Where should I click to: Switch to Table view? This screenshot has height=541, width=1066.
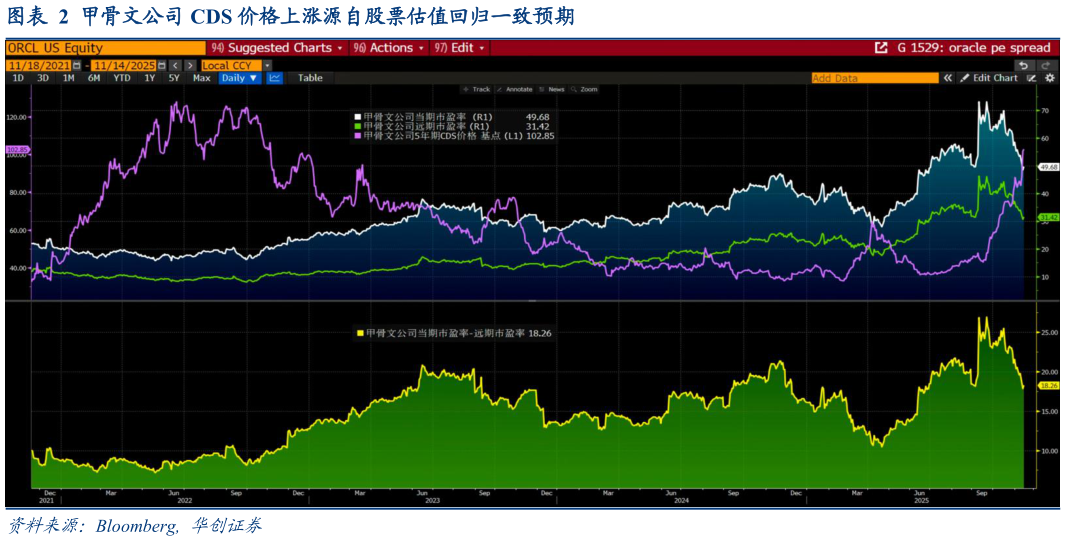[x=310, y=77]
